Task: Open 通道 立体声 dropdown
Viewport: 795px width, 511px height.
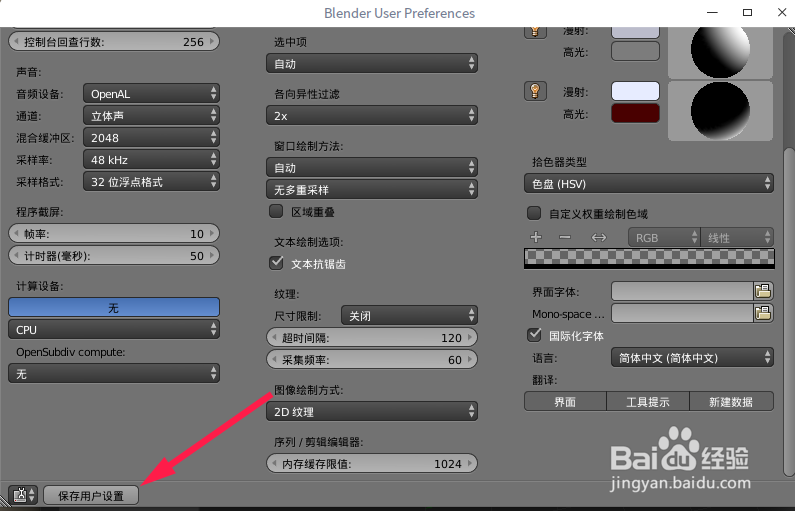Action: pos(151,116)
